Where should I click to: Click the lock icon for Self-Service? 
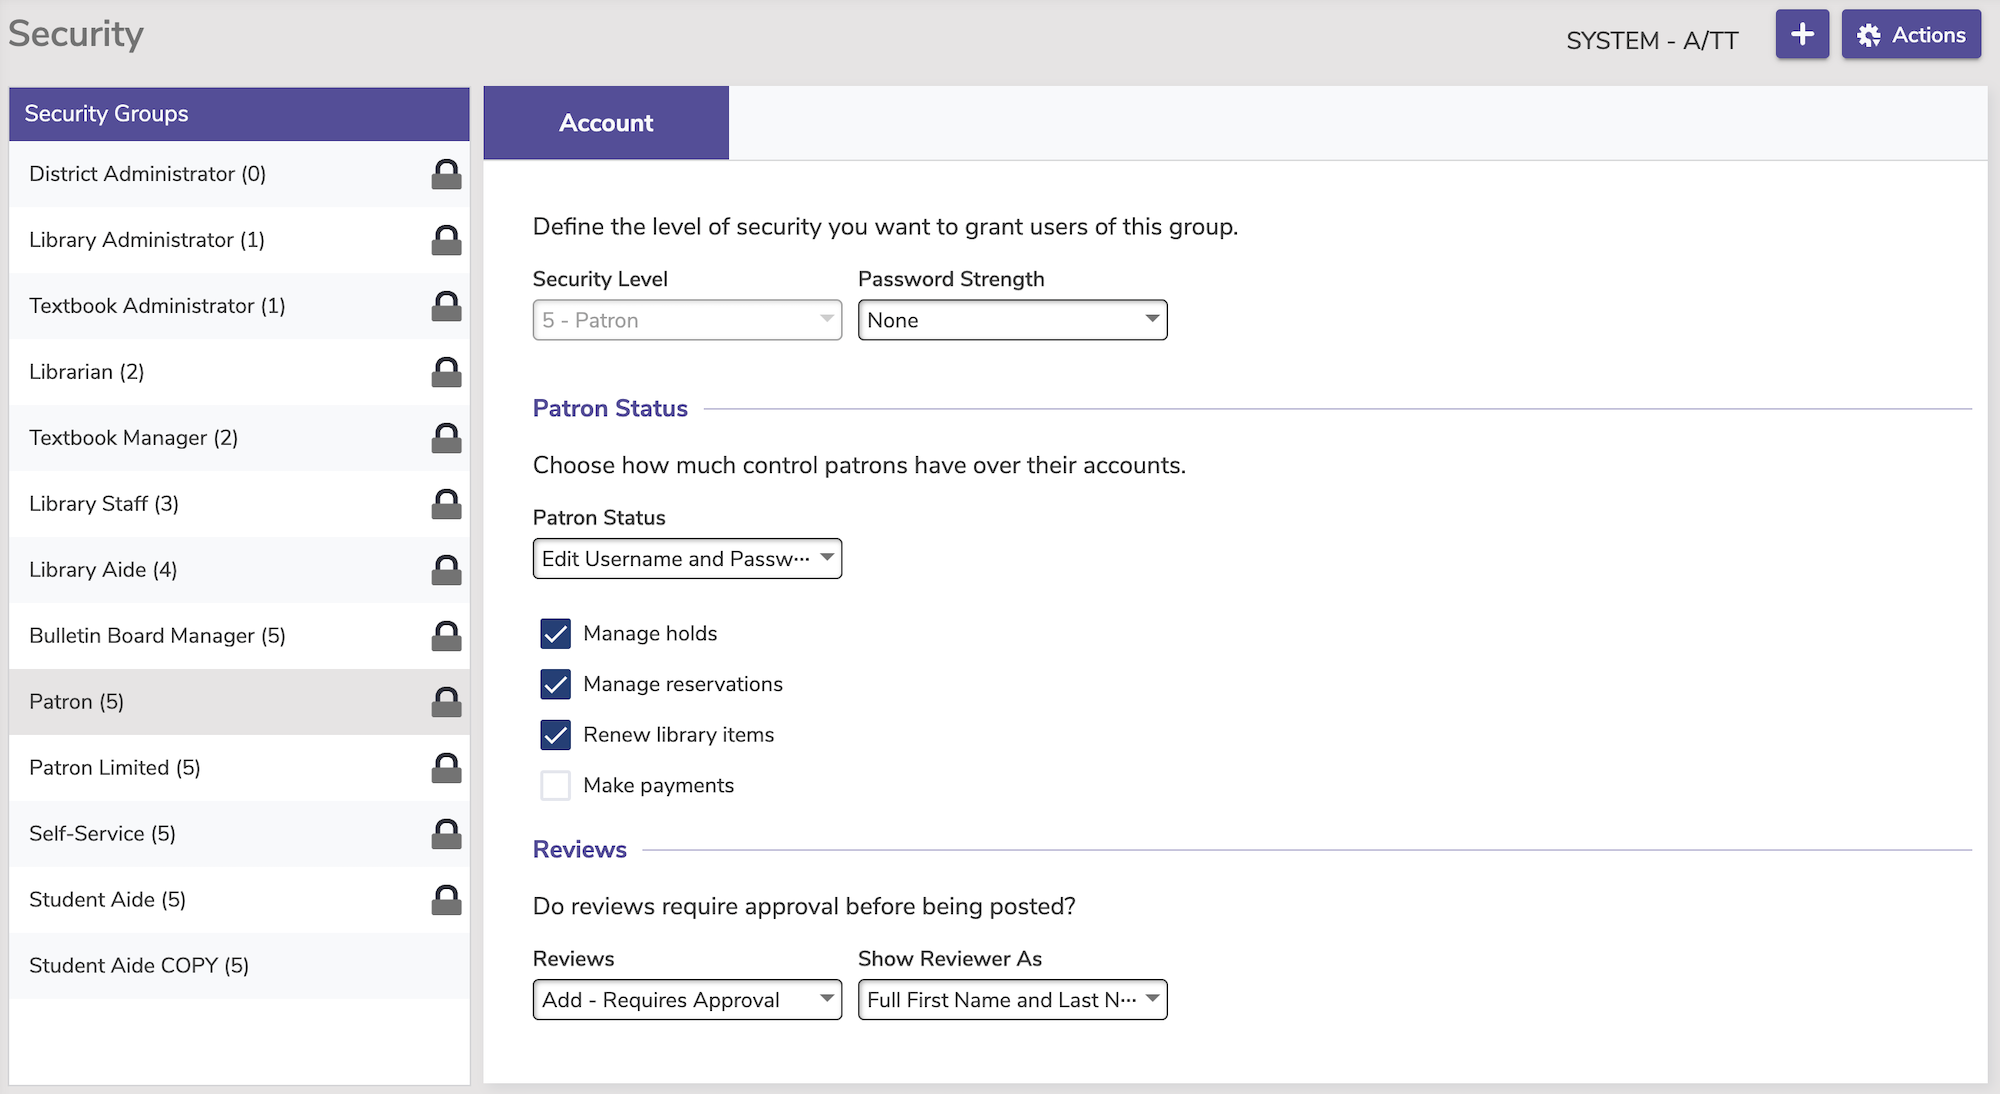pyautogui.click(x=446, y=834)
